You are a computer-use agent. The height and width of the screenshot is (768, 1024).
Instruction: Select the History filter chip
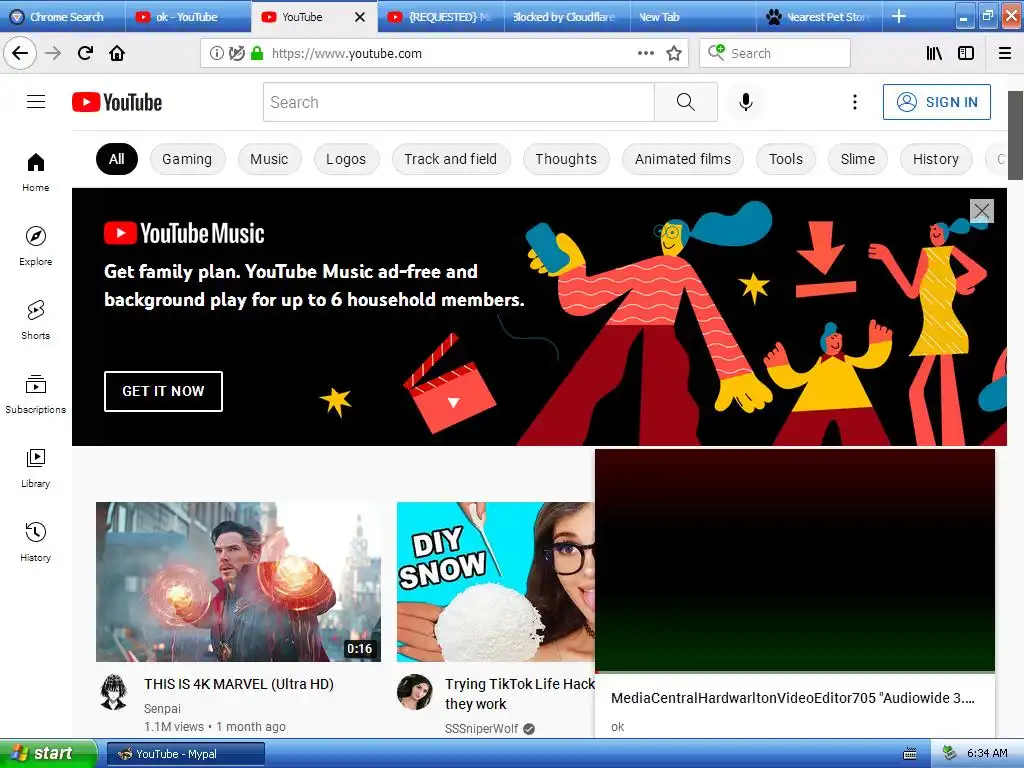coord(936,159)
